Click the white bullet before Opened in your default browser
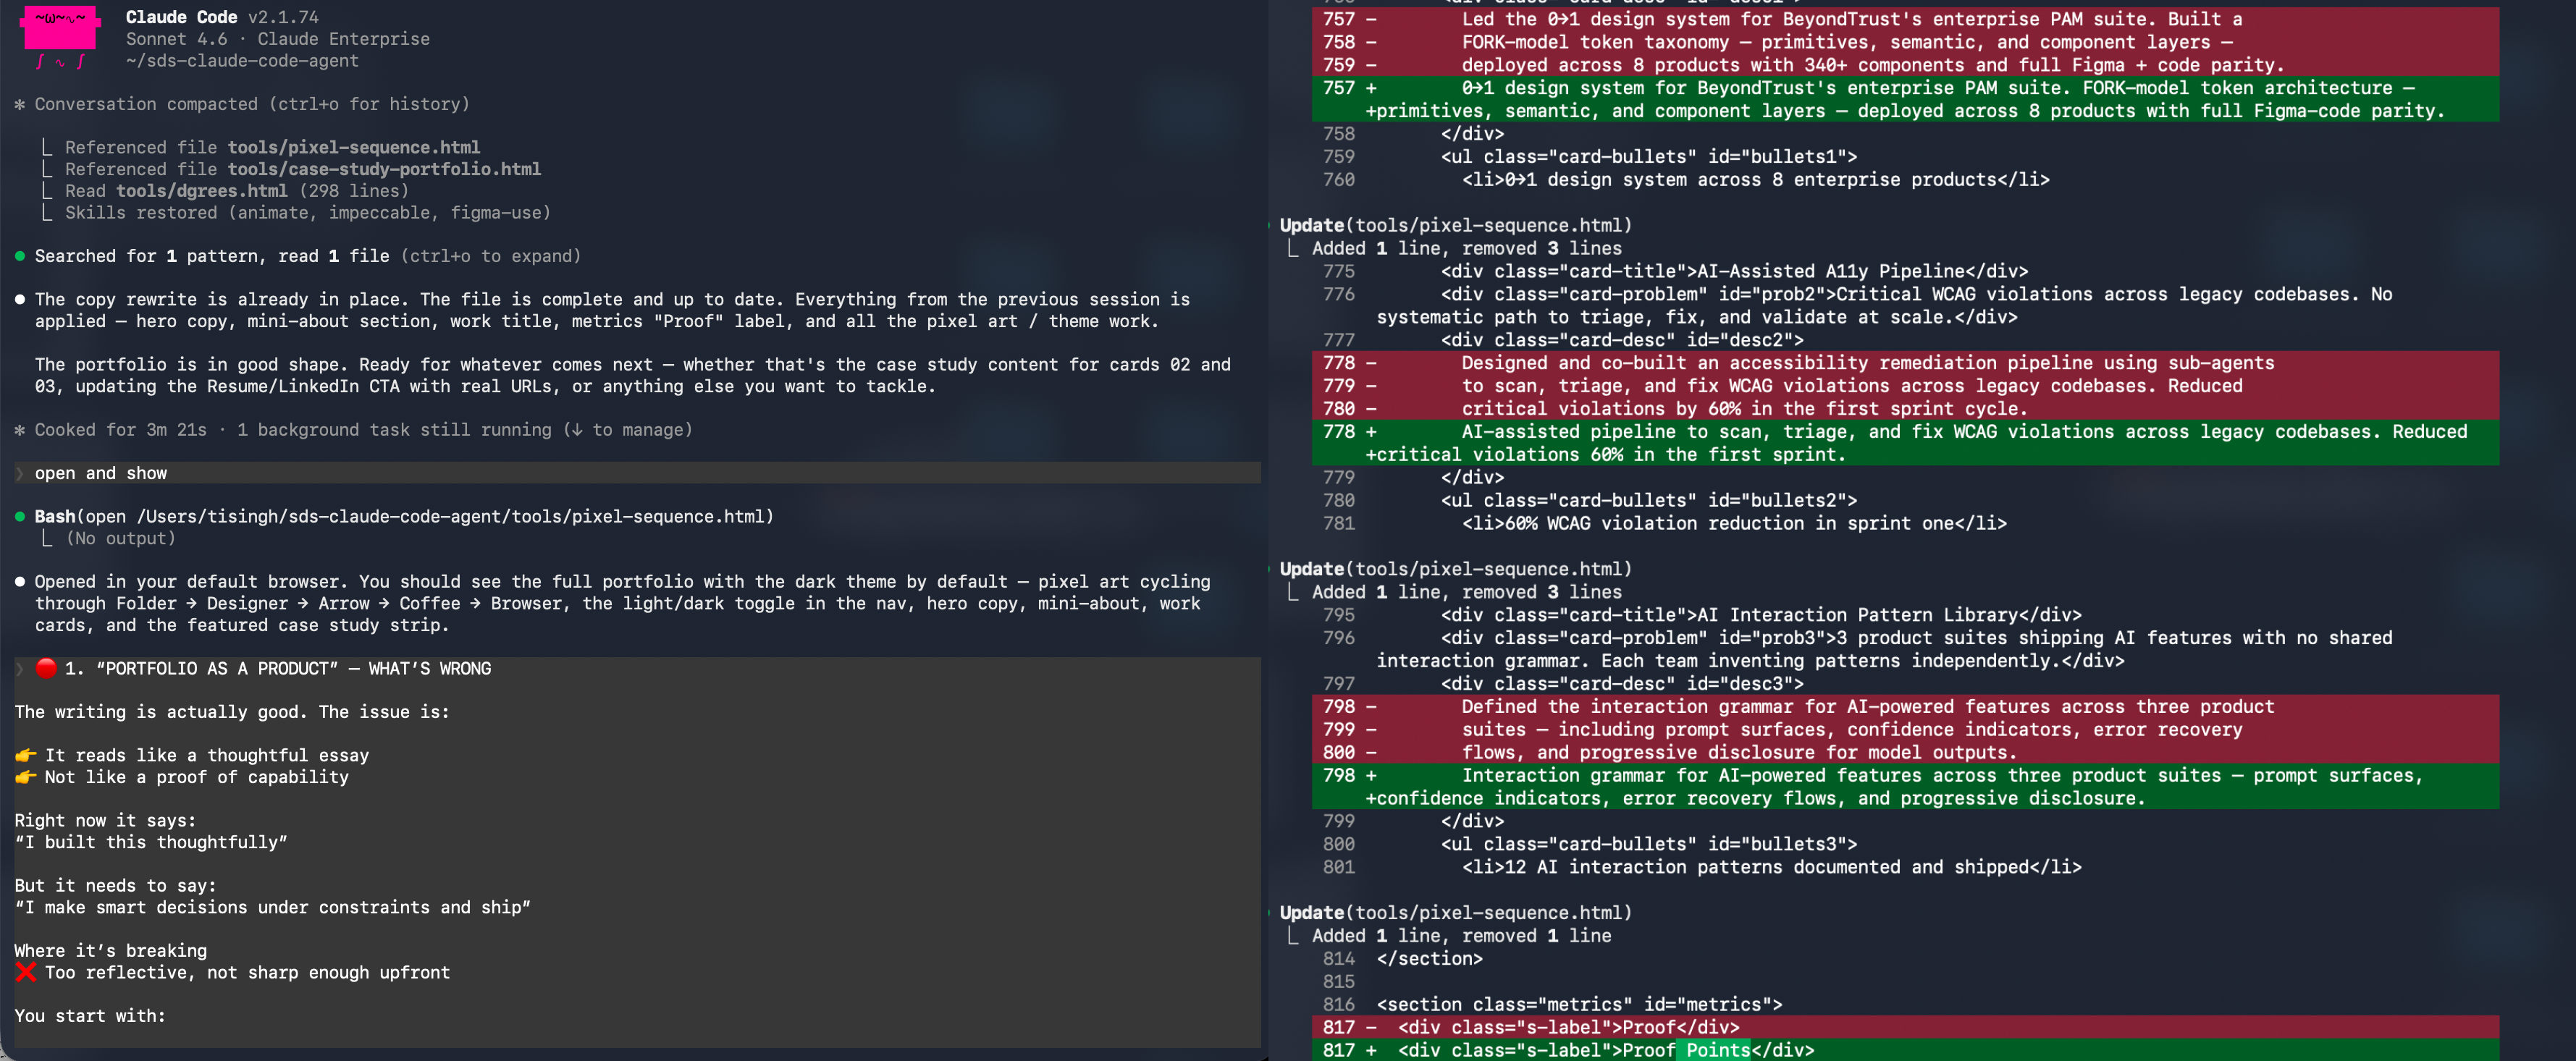The width and height of the screenshot is (2576, 1061). (x=20, y=582)
